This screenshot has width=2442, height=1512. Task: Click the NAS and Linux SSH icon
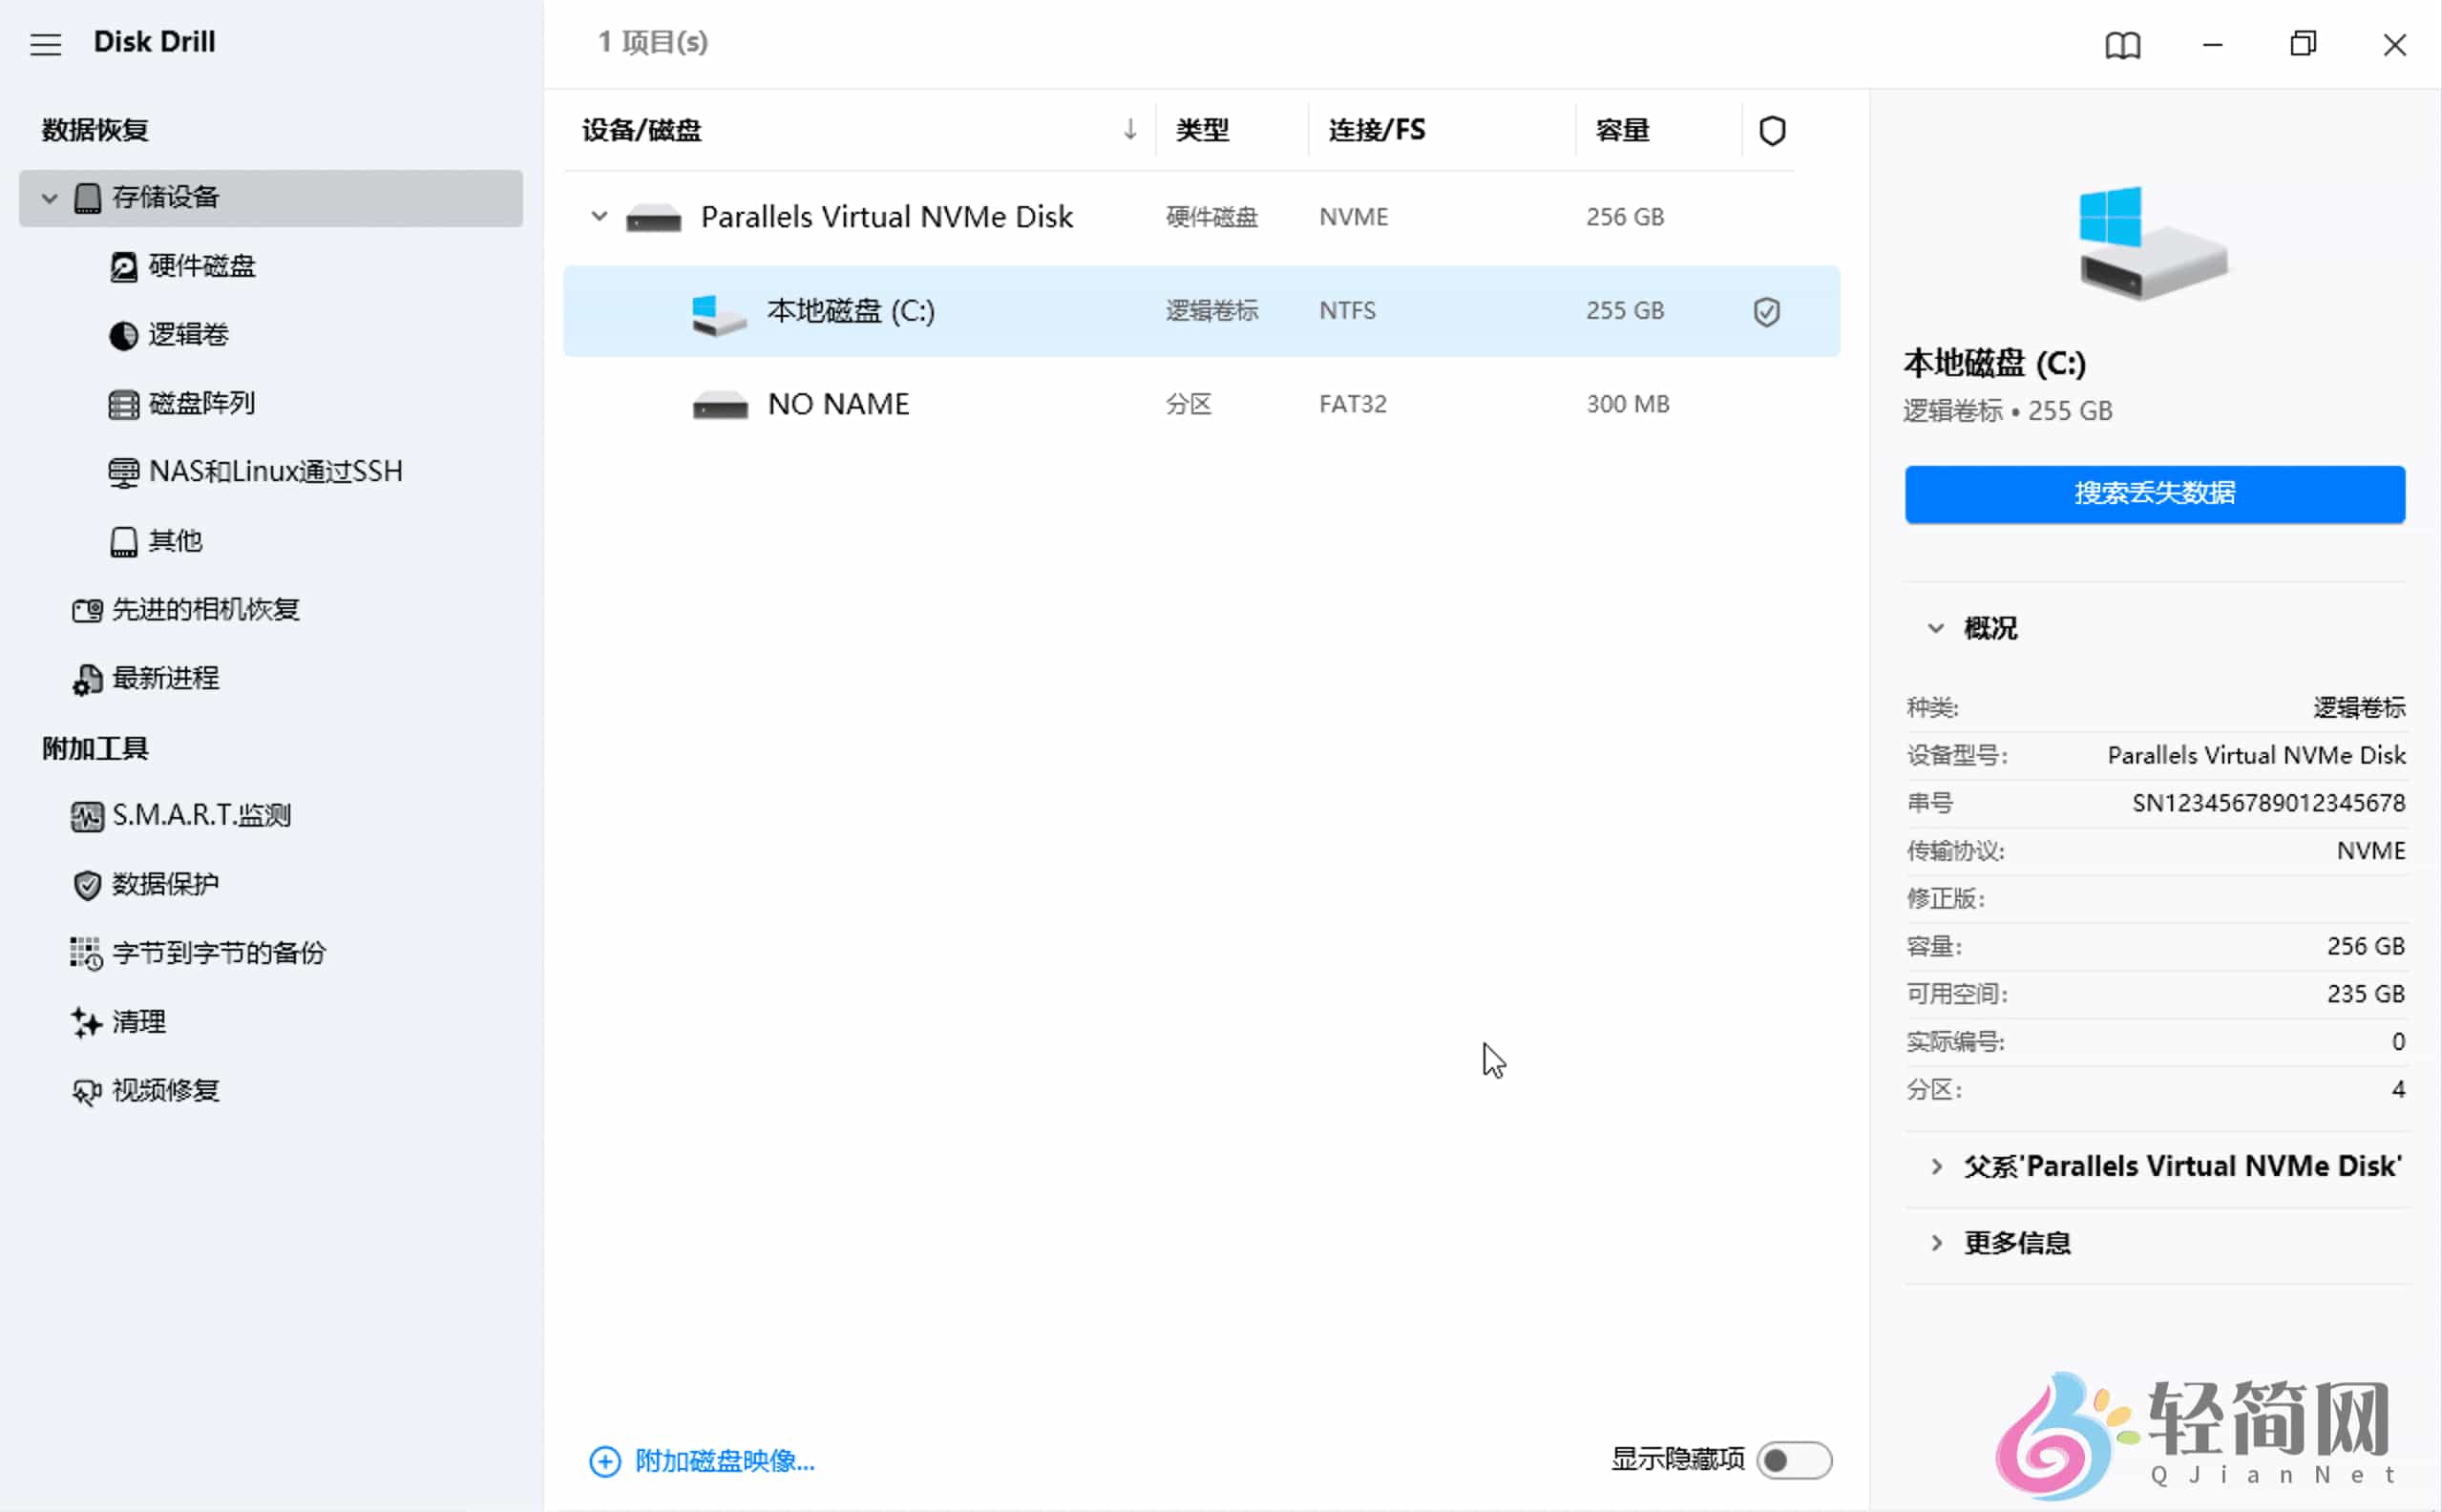tap(123, 472)
